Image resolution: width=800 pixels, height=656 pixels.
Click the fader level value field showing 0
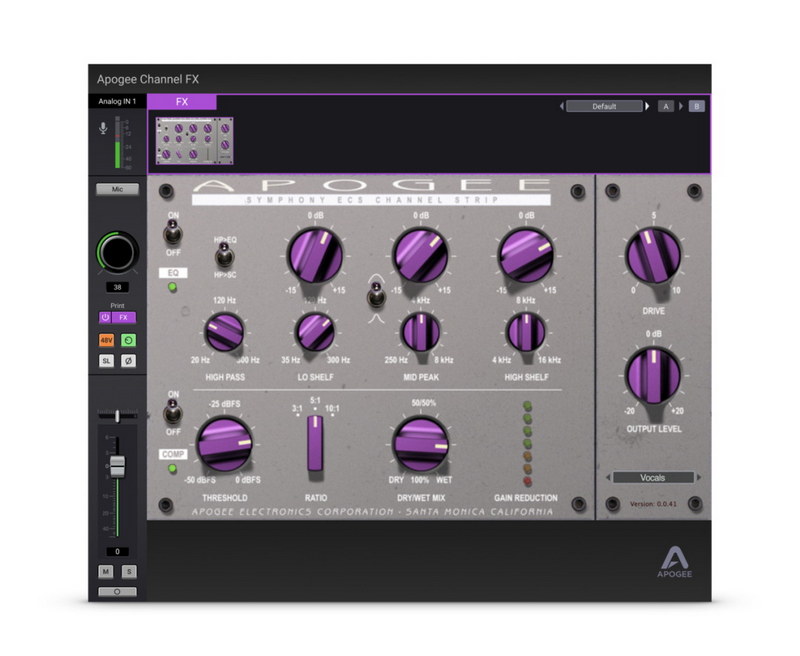tap(117, 551)
